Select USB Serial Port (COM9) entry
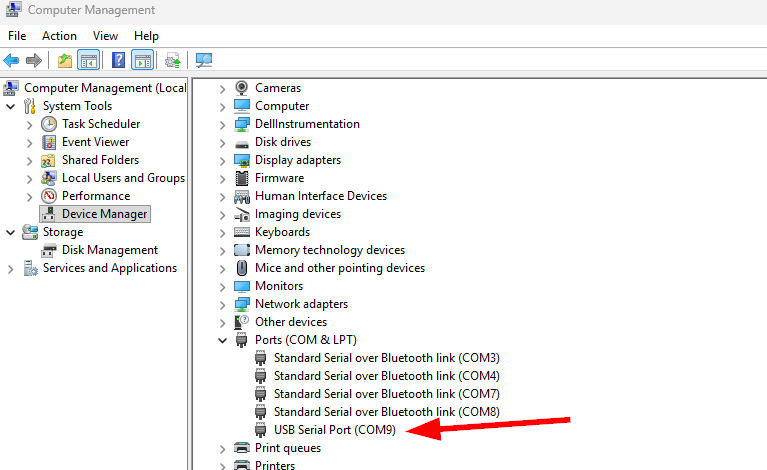Viewport: 767px width, 470px height. (335, 430)
